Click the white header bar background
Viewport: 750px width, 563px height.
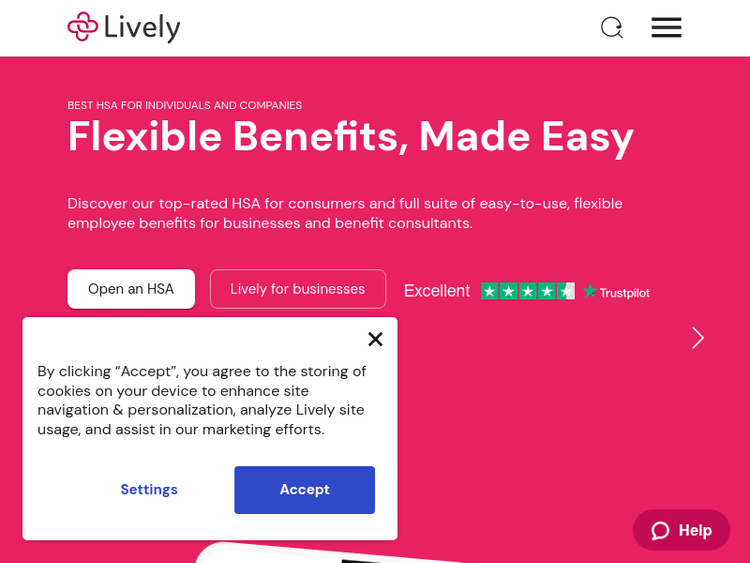[x=400, y=27]
